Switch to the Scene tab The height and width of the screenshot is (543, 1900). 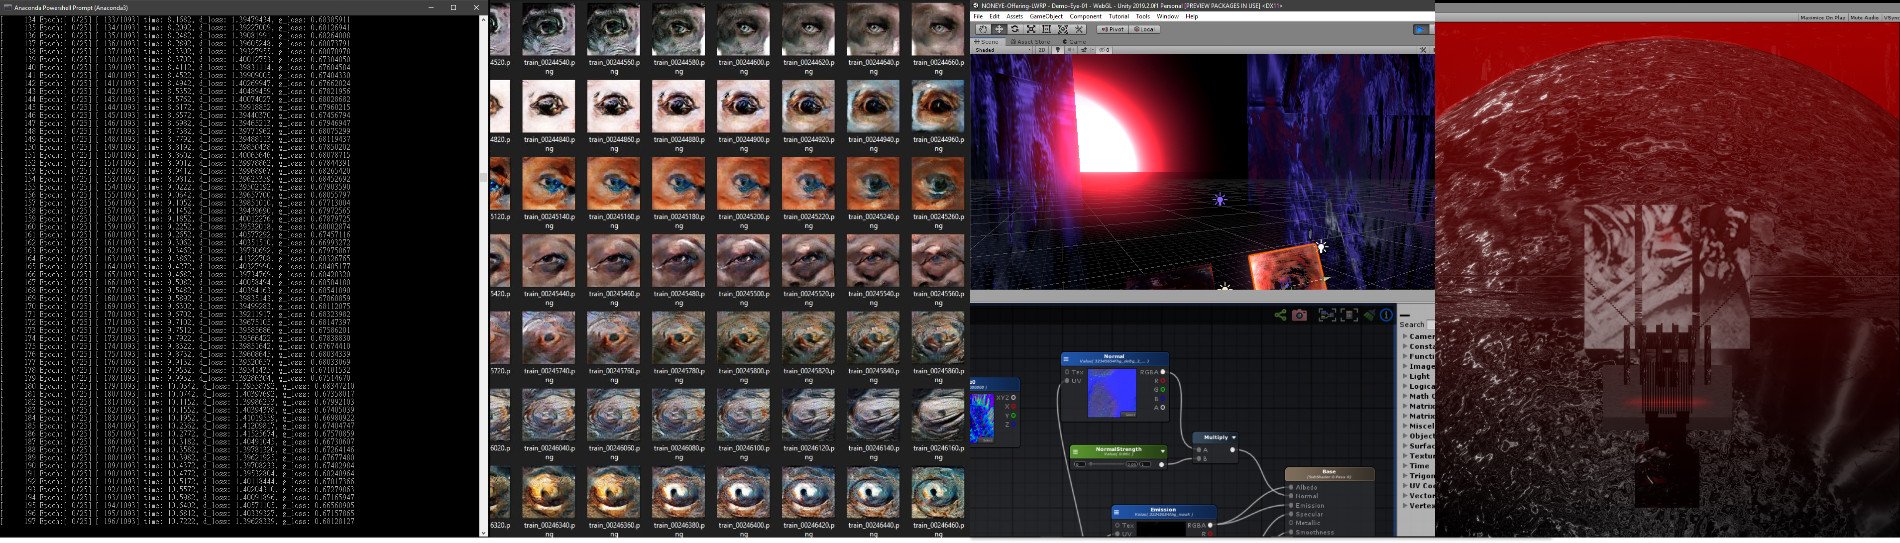click(x=987, y=42)
